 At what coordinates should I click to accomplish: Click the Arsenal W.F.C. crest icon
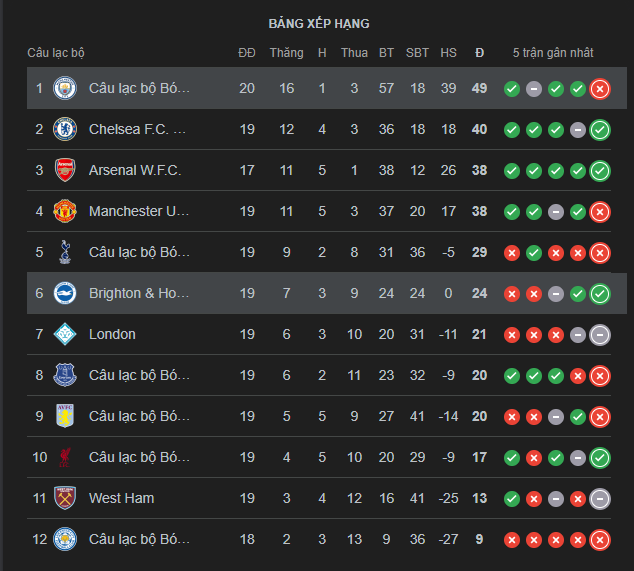click(x=65, y=170)
